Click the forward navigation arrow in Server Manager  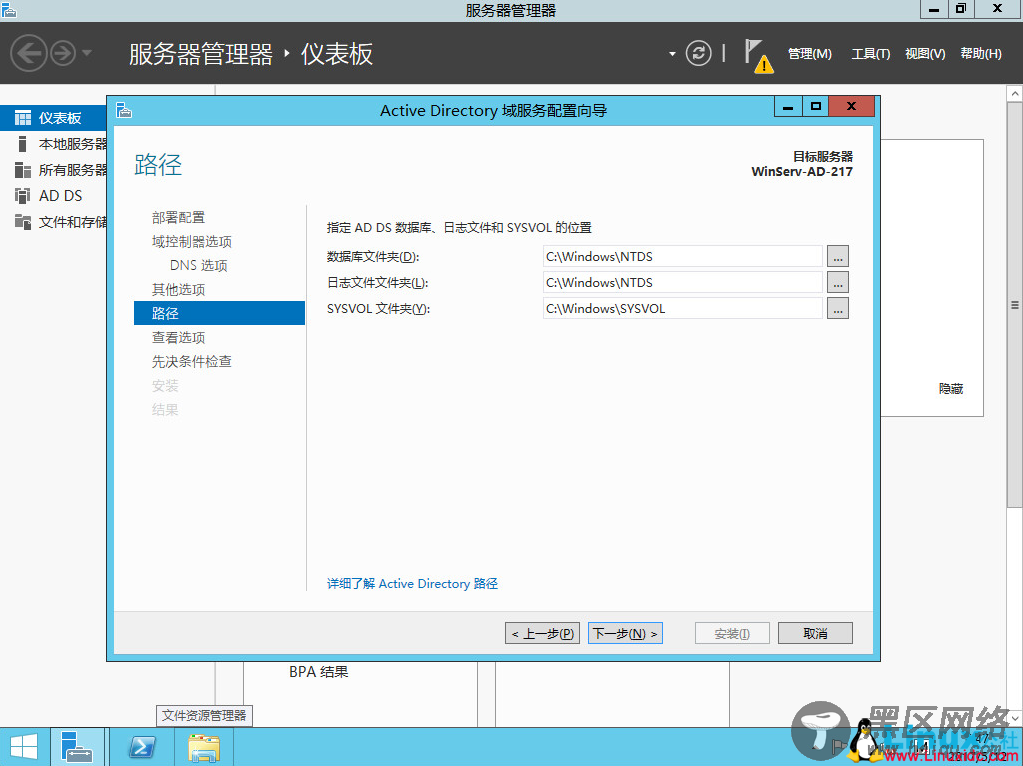(x=63, y=53)
